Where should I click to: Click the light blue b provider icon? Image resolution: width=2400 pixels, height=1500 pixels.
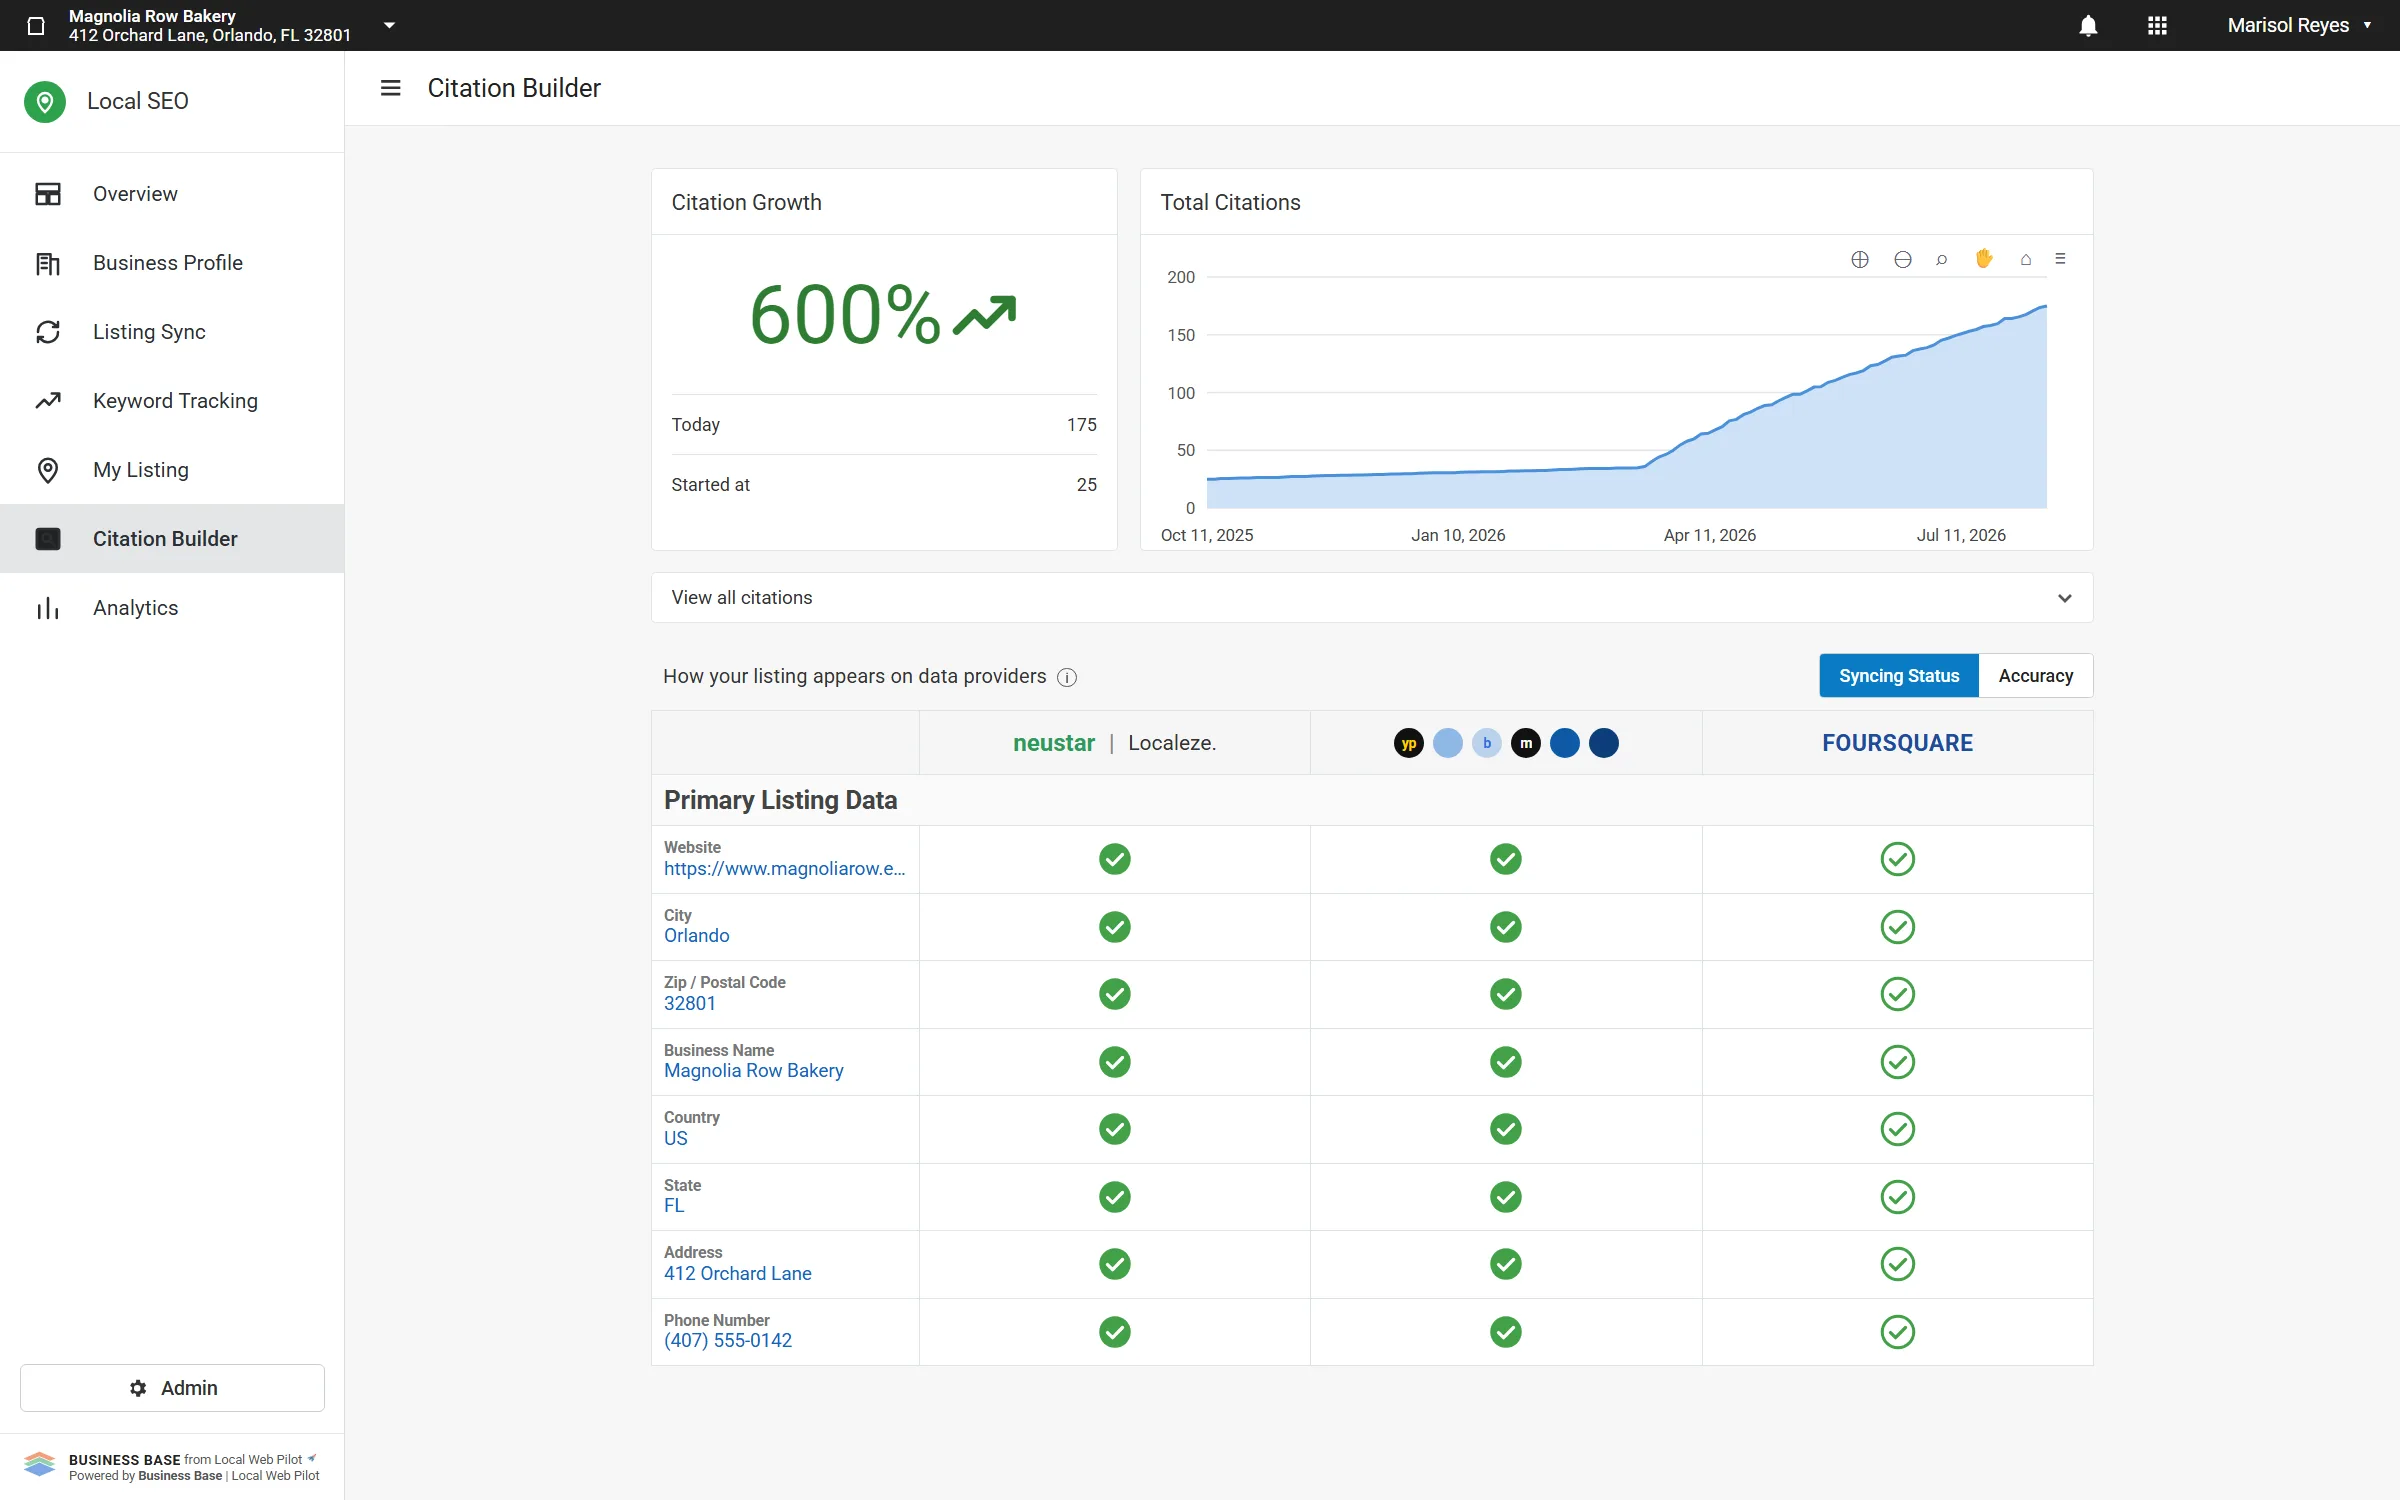point(1487,743)
